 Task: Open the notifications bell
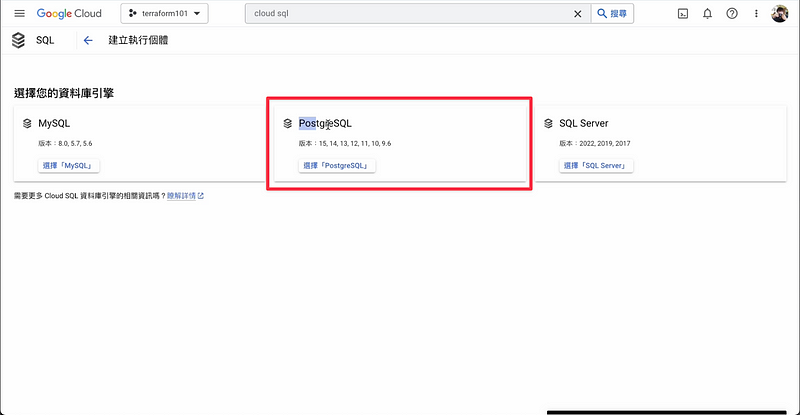pos(707,14)
